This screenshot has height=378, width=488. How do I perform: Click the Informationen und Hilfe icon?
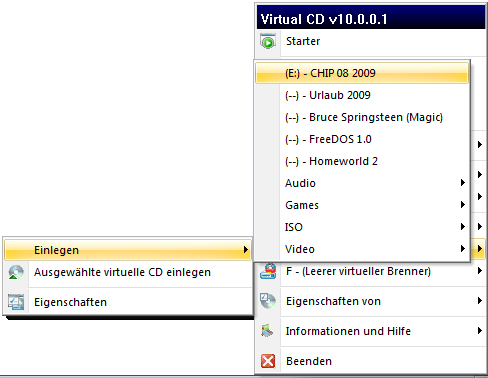pyautogui.click(x=267, y=331)
